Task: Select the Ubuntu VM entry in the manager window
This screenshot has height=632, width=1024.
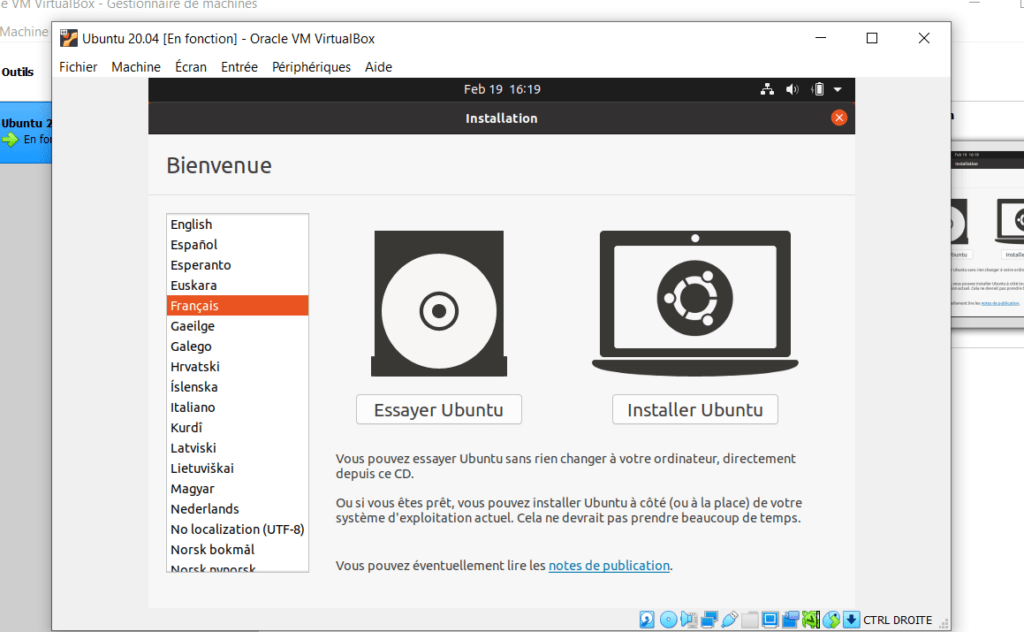Action: point(26,131)
